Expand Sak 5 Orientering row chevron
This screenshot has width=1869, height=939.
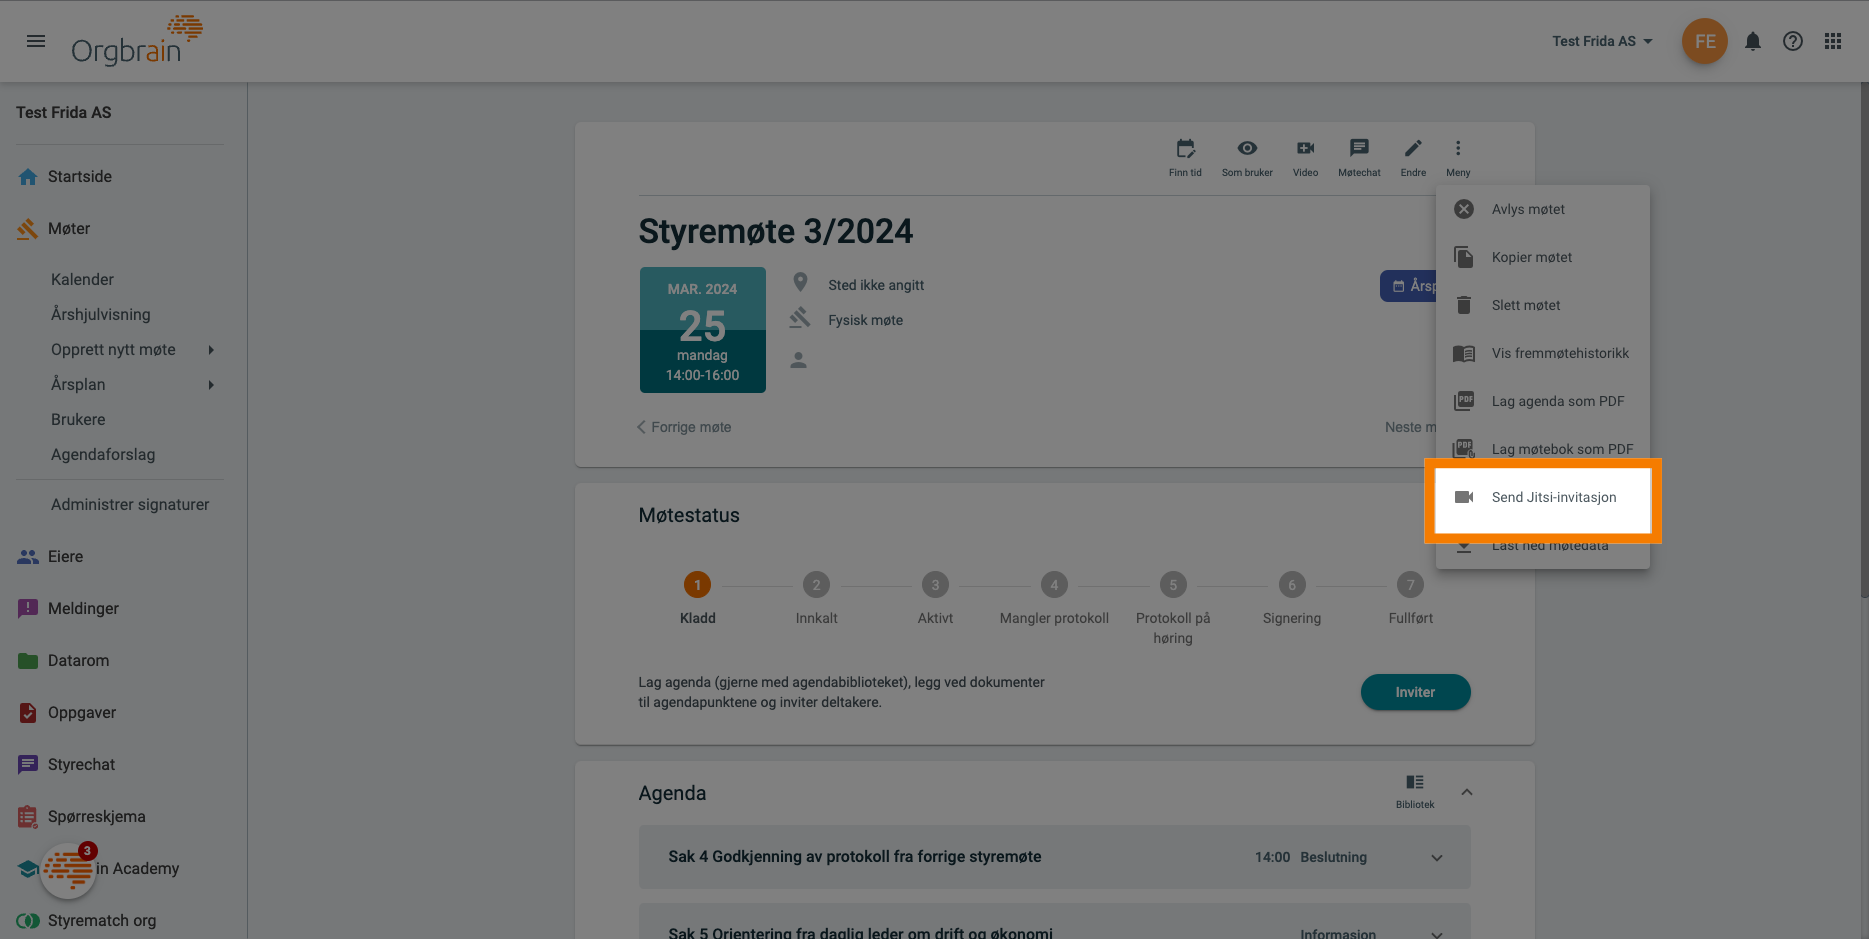click(1437, 934)
